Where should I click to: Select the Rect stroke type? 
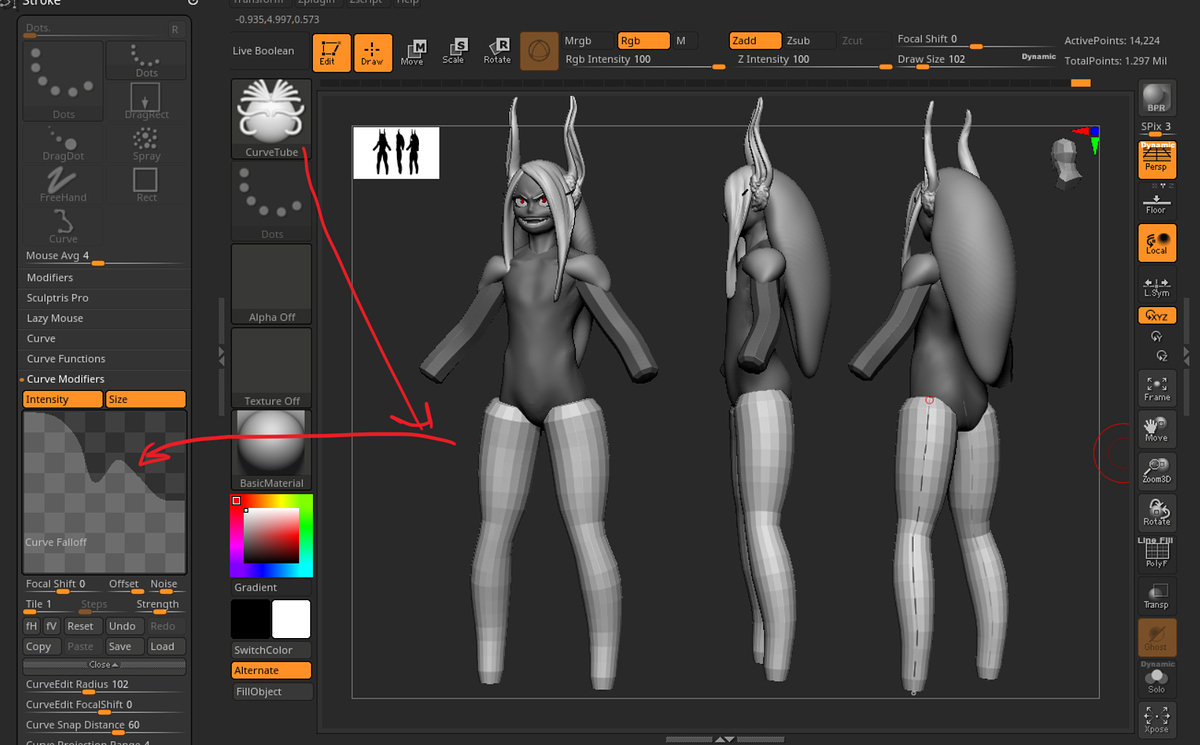[146, 184]
